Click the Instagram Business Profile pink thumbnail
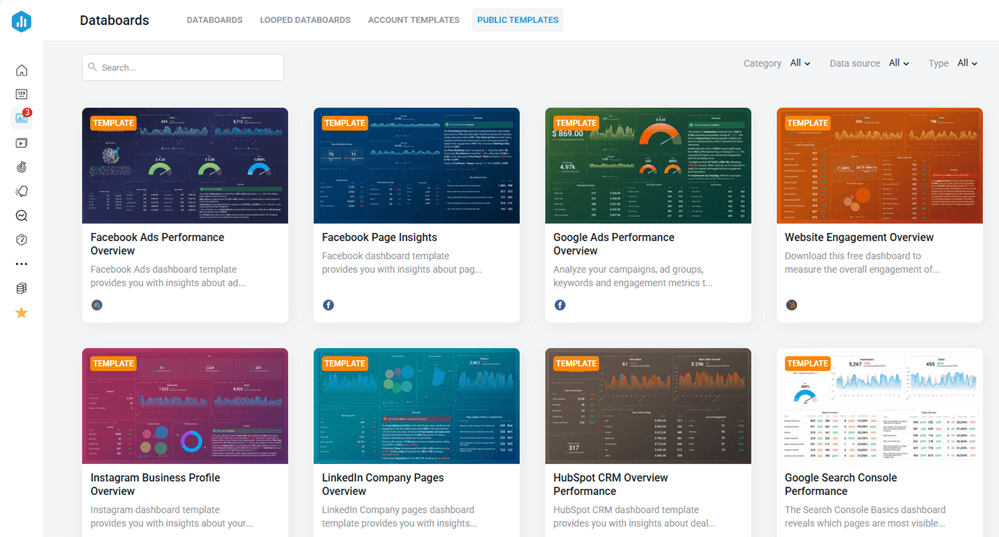Screen dimensions: 999x537 [185, 406]
